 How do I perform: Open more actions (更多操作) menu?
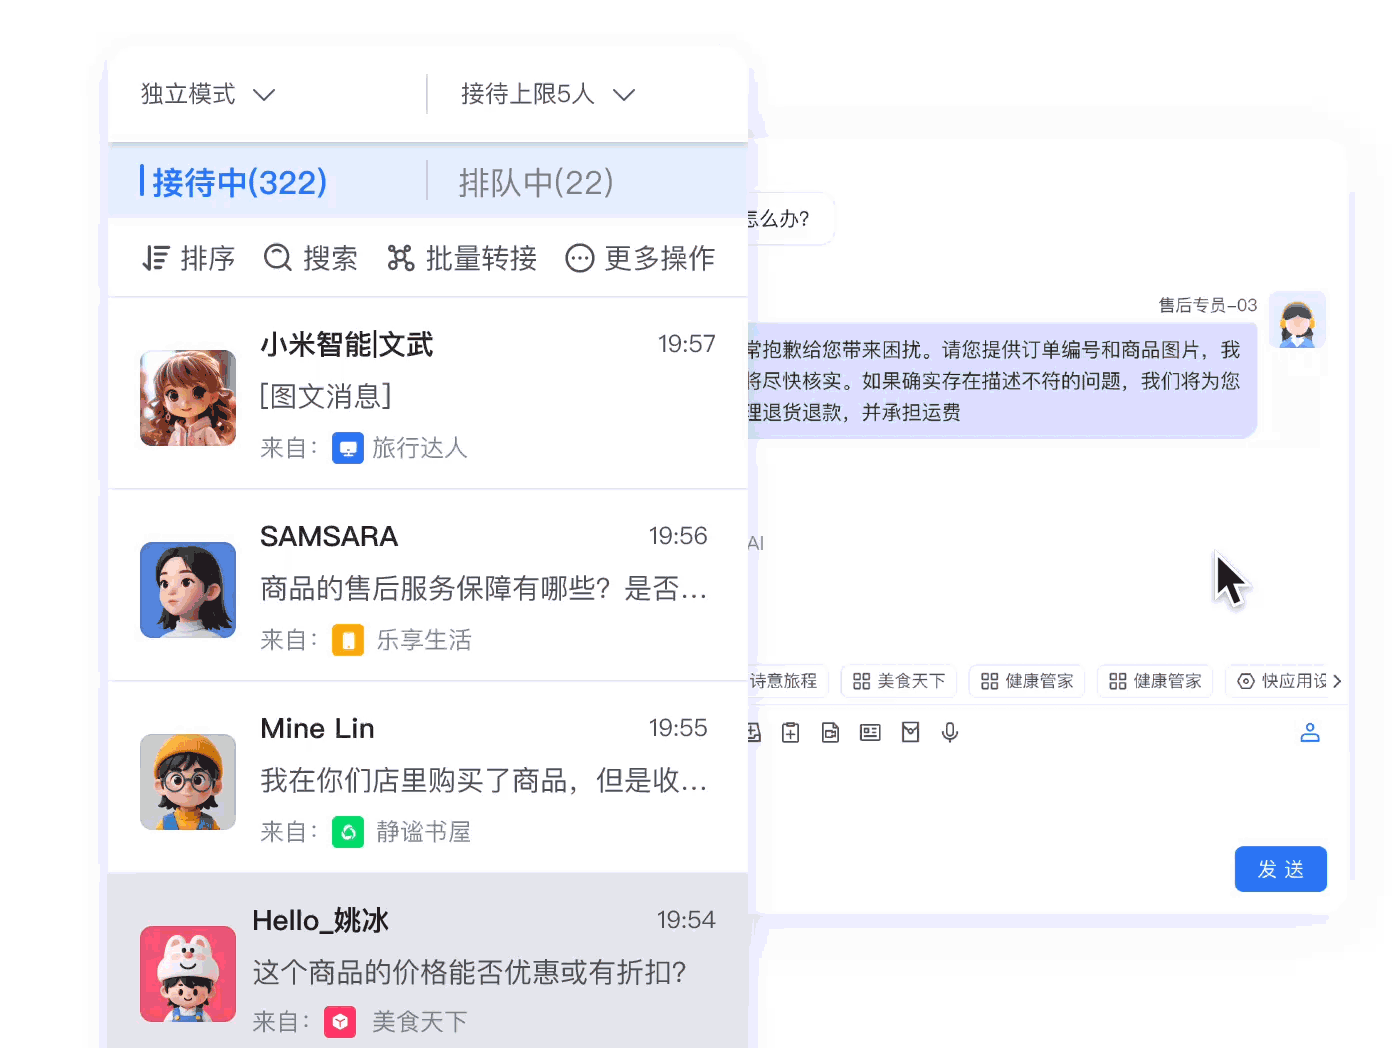point(640,258)
